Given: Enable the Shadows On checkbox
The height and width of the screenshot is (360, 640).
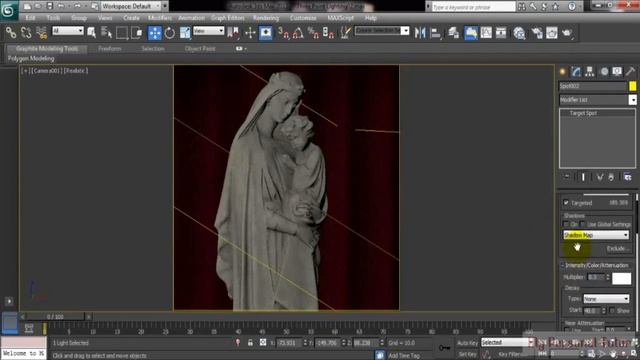Looking at the screenshot, I should [x=566, y=224].
